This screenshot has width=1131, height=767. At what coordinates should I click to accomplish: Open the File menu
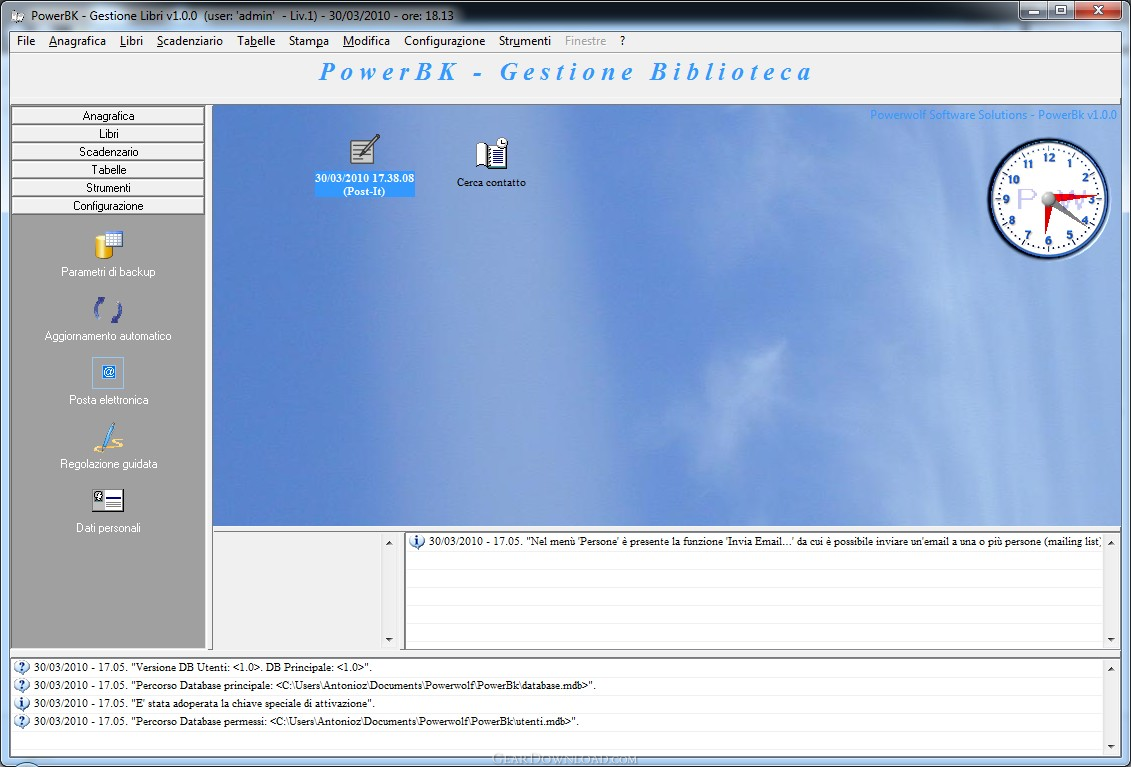click(x=26, y=41)
